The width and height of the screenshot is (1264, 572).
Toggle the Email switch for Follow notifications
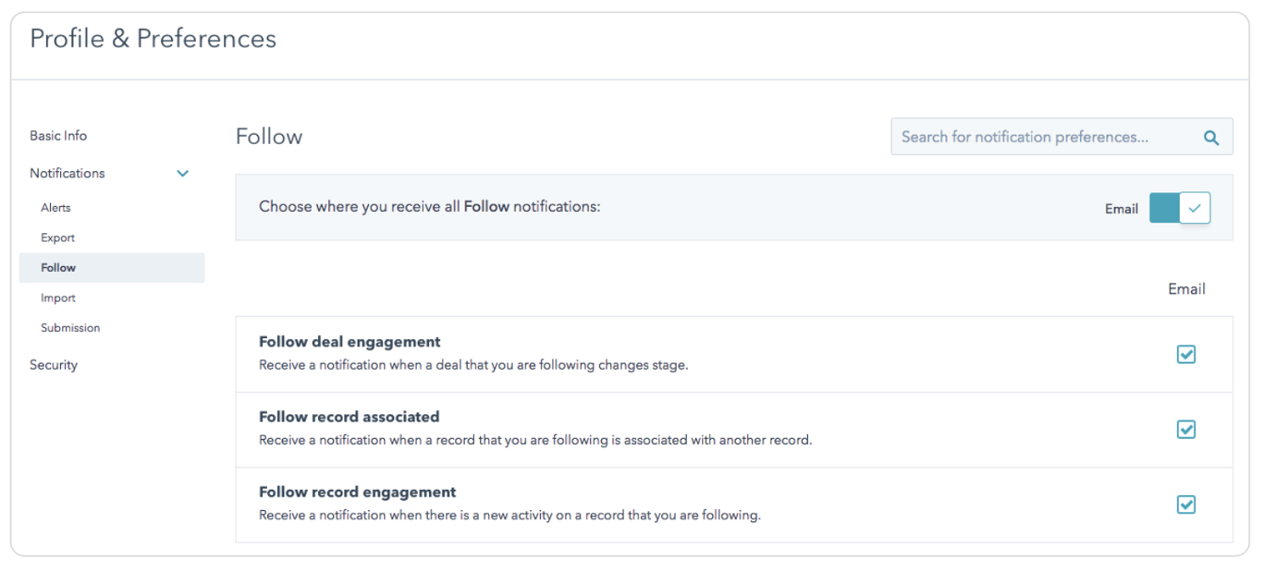tap(1180, 208)
